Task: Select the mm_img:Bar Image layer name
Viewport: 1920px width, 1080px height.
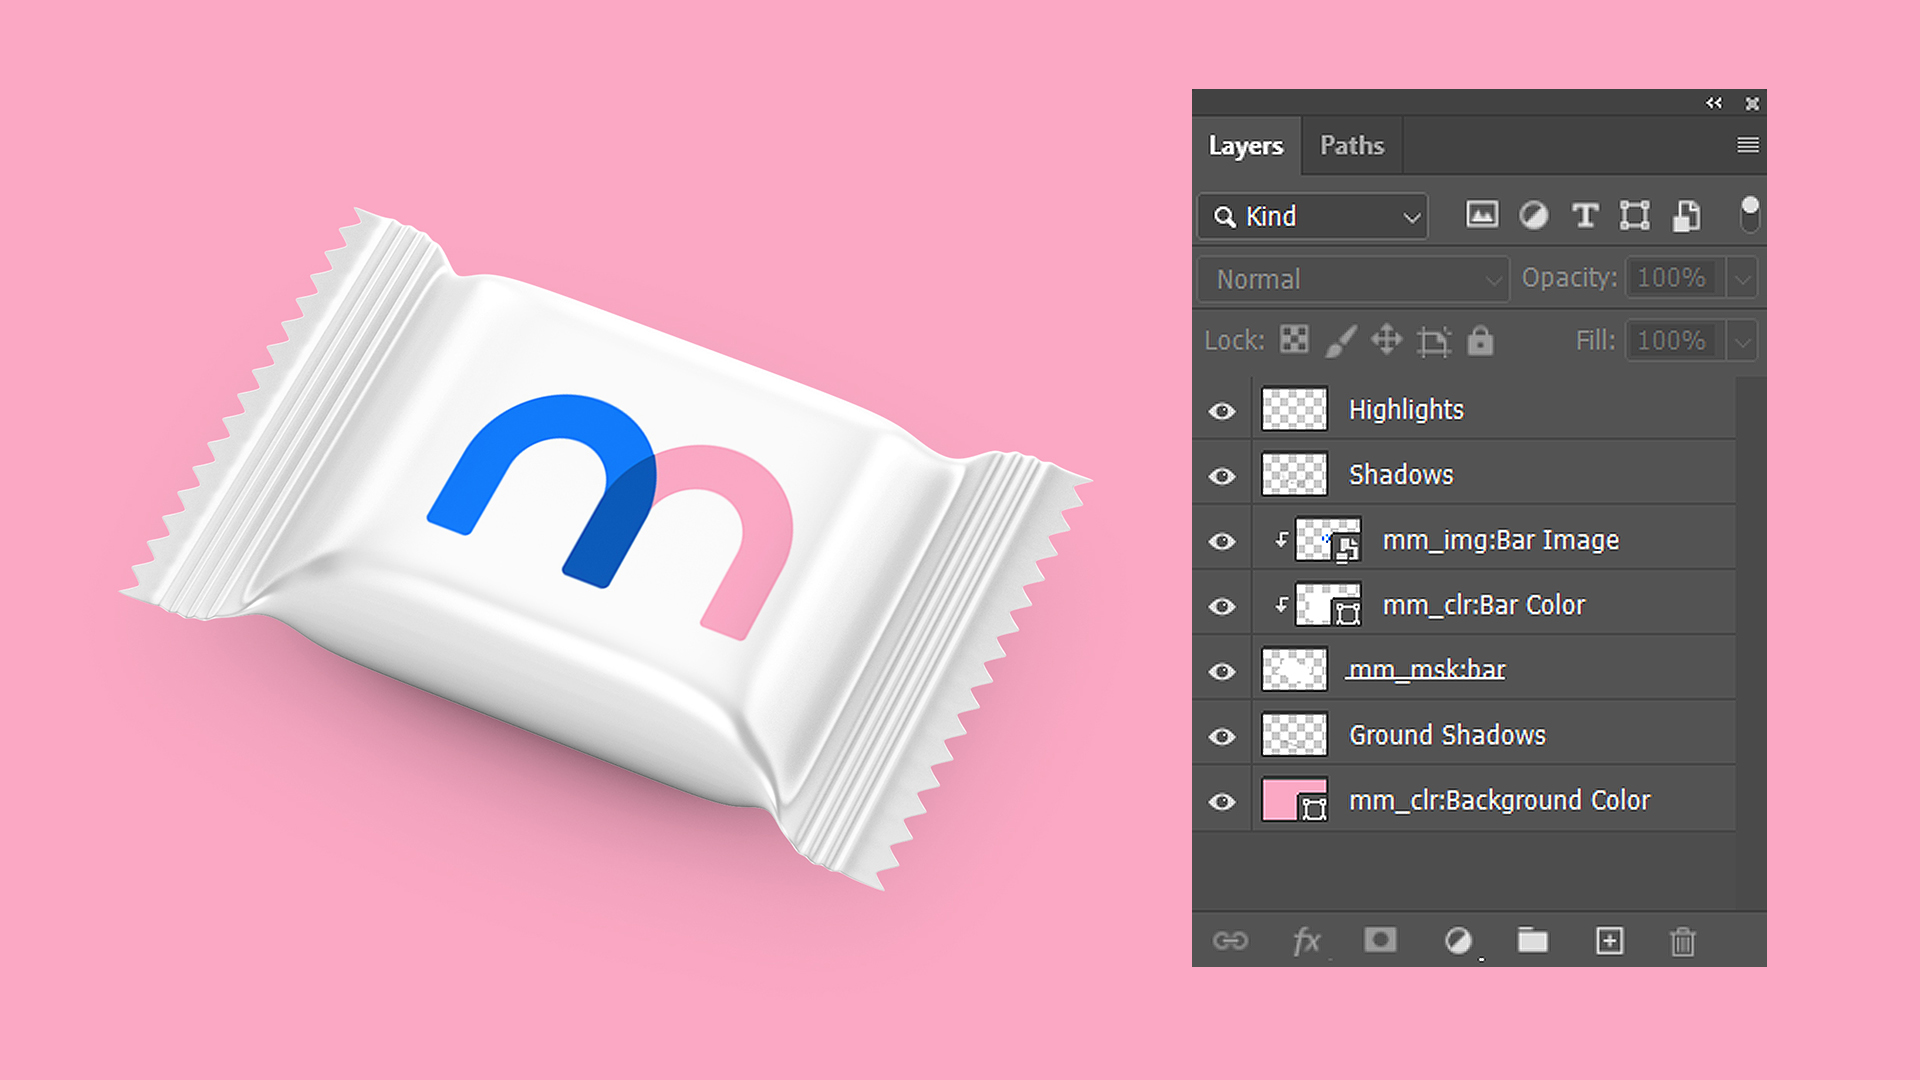Action: [1500, 540]
